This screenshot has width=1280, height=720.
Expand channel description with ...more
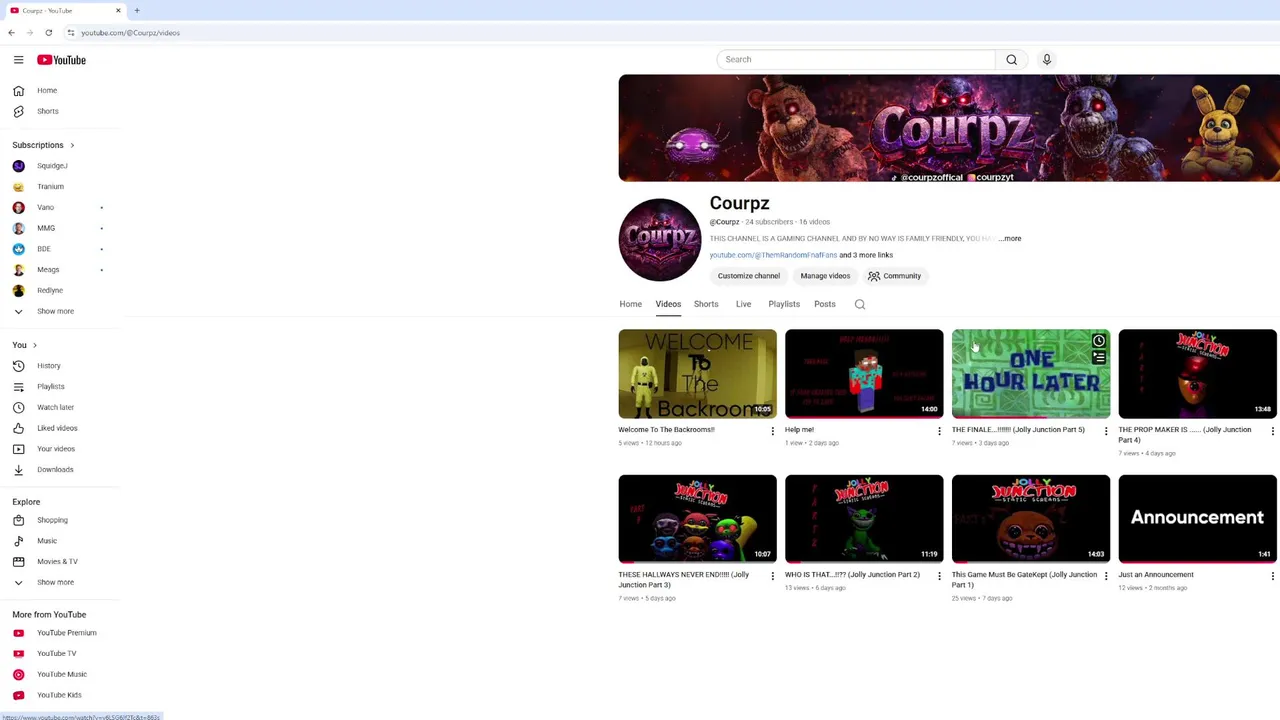[x=1010, y=239]
